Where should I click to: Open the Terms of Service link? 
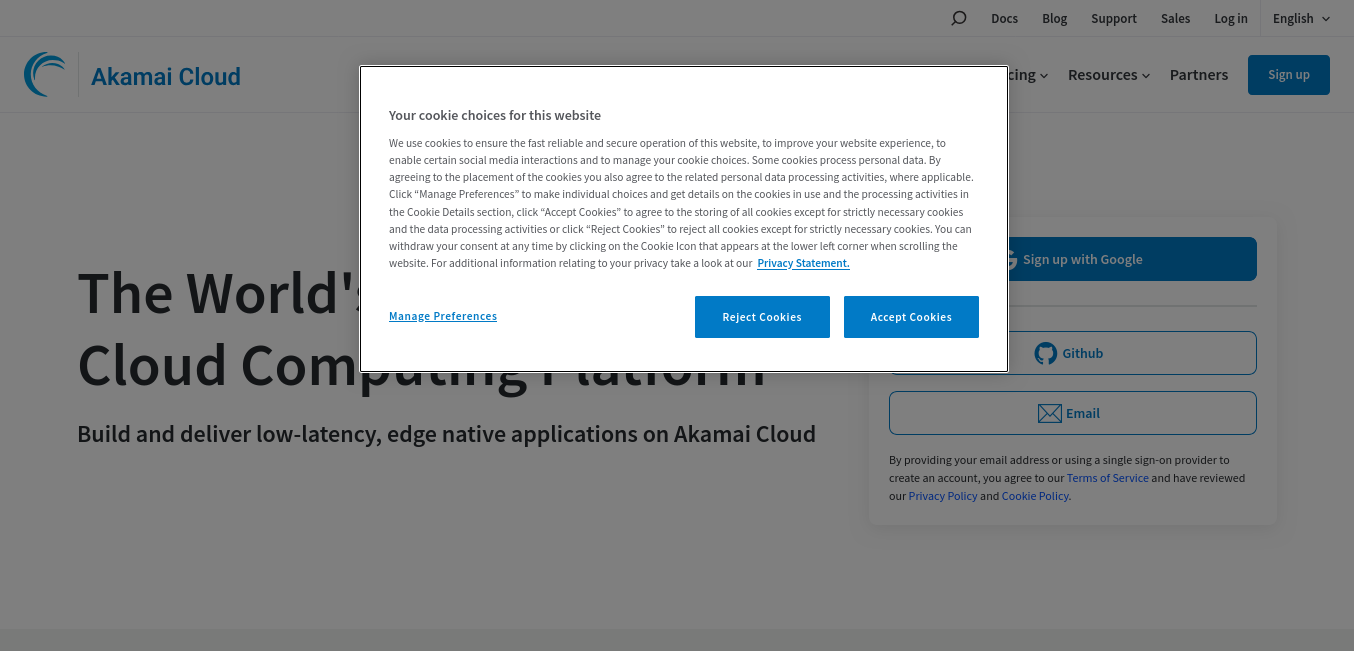1108,478
